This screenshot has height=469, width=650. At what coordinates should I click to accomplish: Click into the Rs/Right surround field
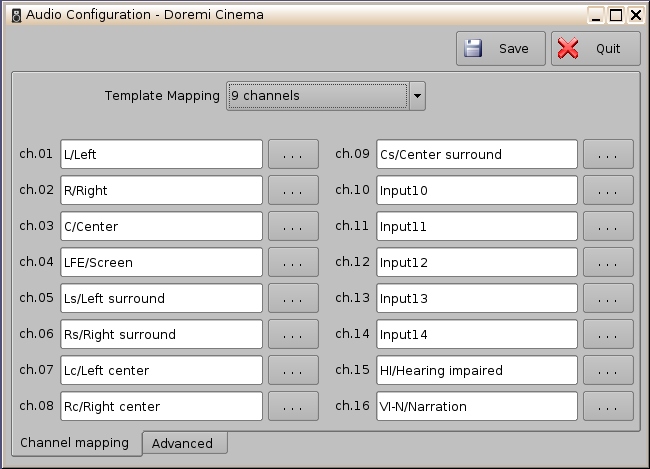161,335
